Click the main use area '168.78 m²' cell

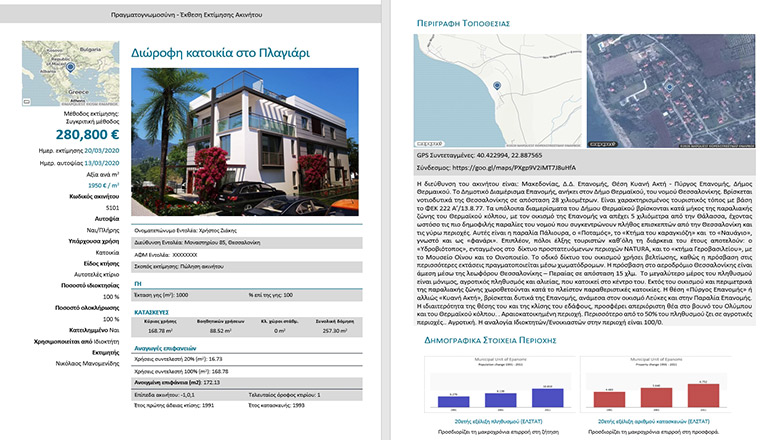(x=160, y=331)
